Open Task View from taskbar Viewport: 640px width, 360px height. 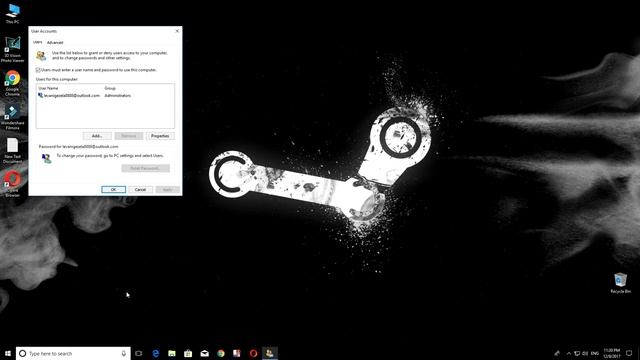coord(139,353)
